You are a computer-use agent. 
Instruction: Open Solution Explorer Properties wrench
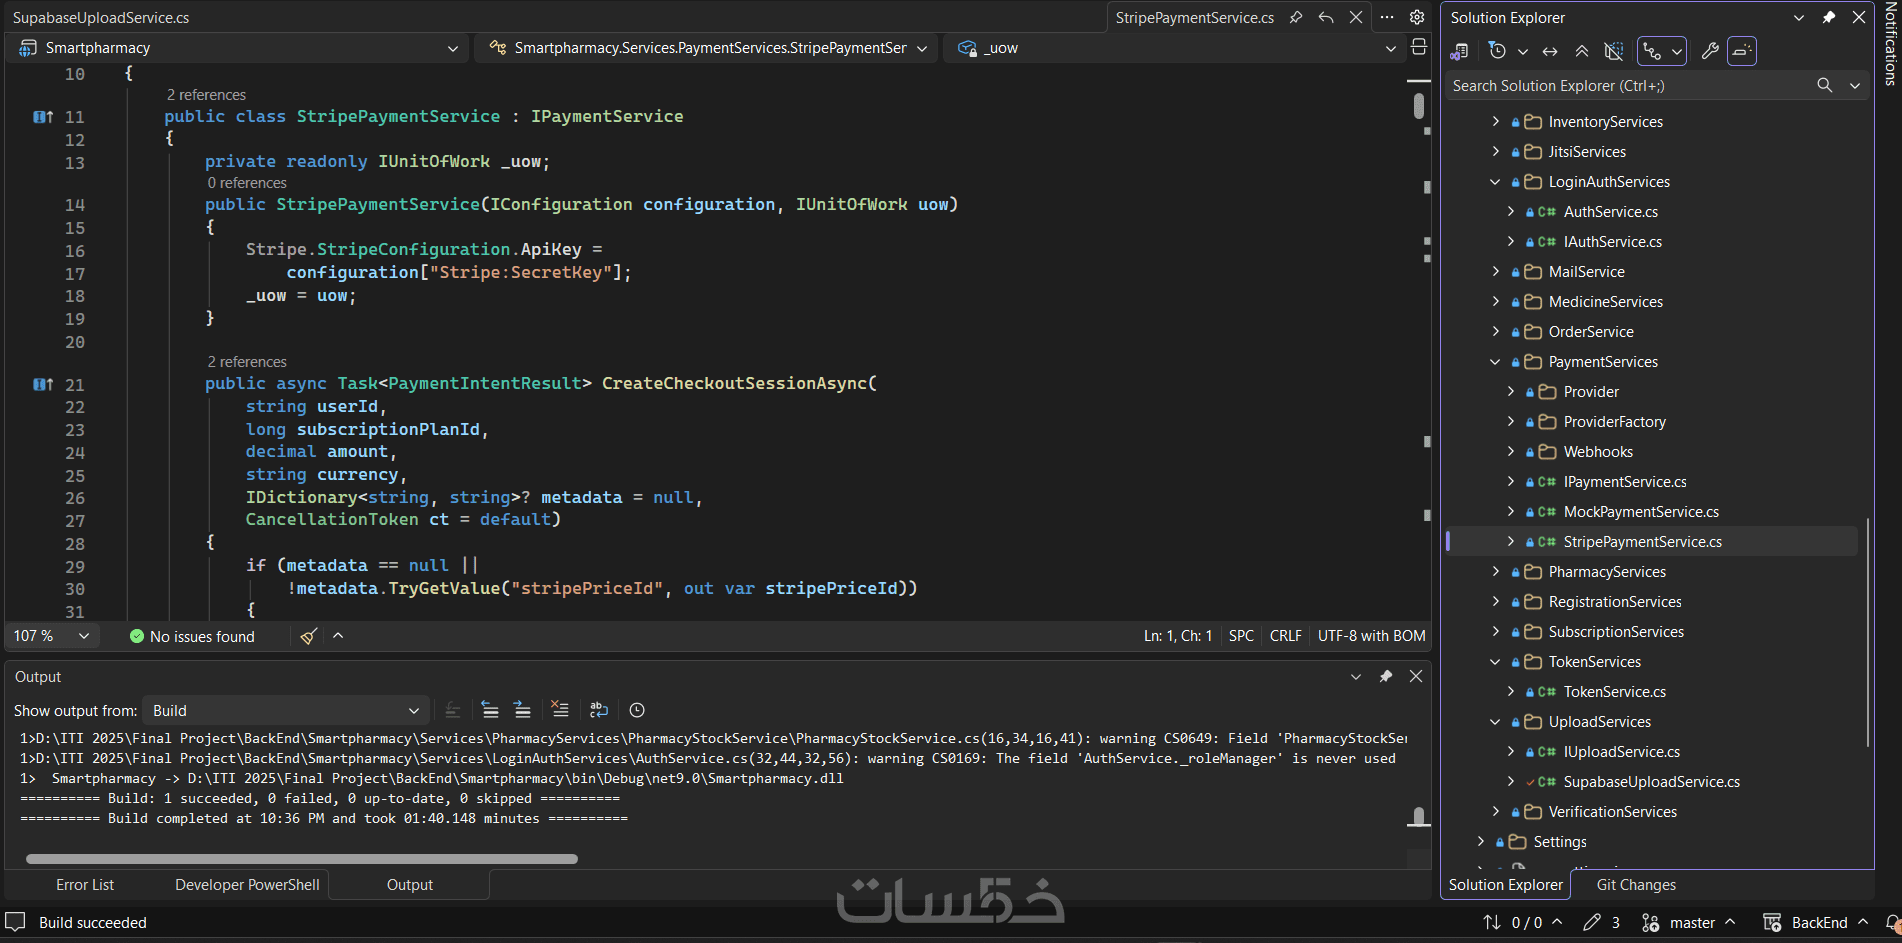1710,51
